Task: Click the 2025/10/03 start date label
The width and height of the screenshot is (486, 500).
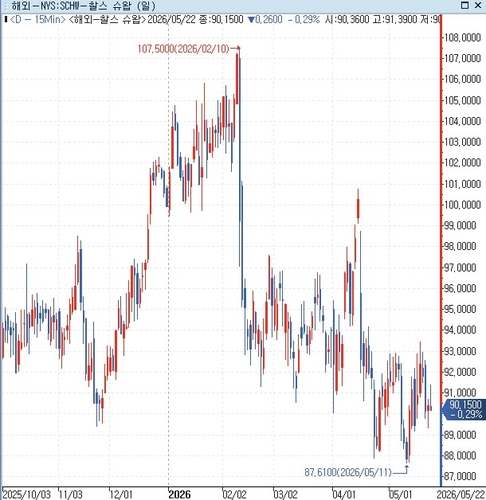Action: (x=26, y=494)
